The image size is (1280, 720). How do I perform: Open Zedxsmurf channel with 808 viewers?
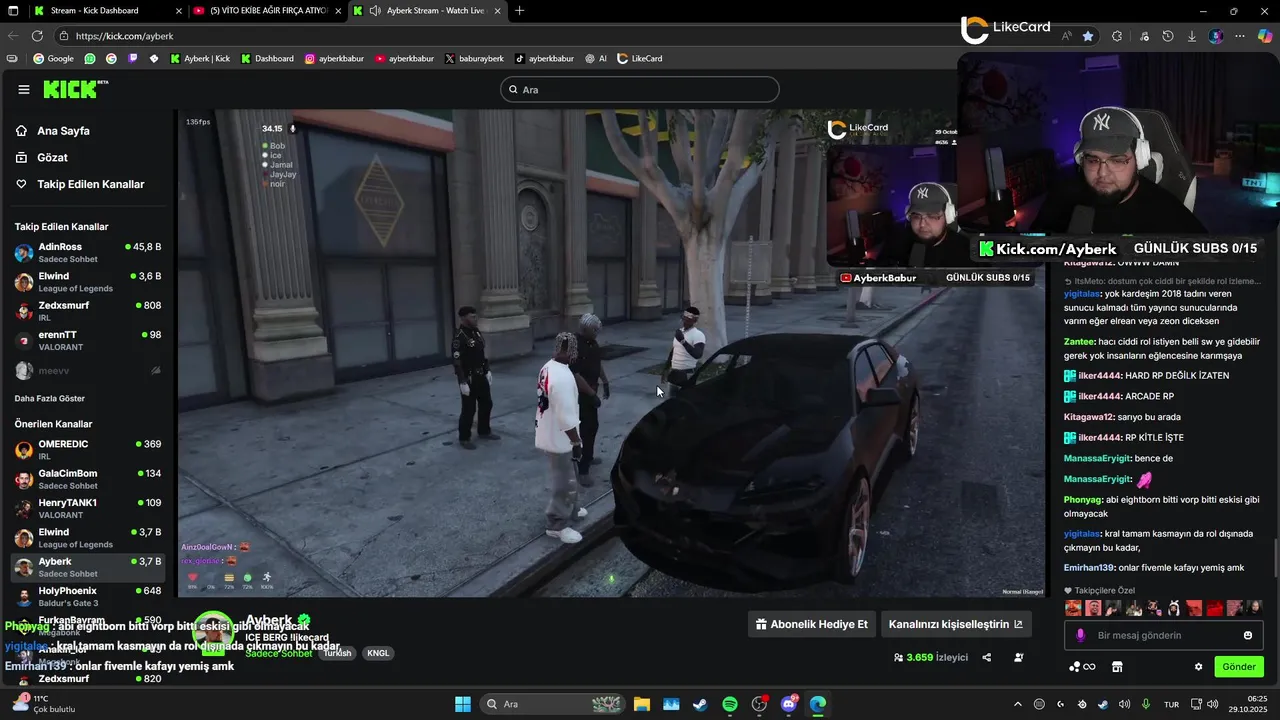(88, 311)
